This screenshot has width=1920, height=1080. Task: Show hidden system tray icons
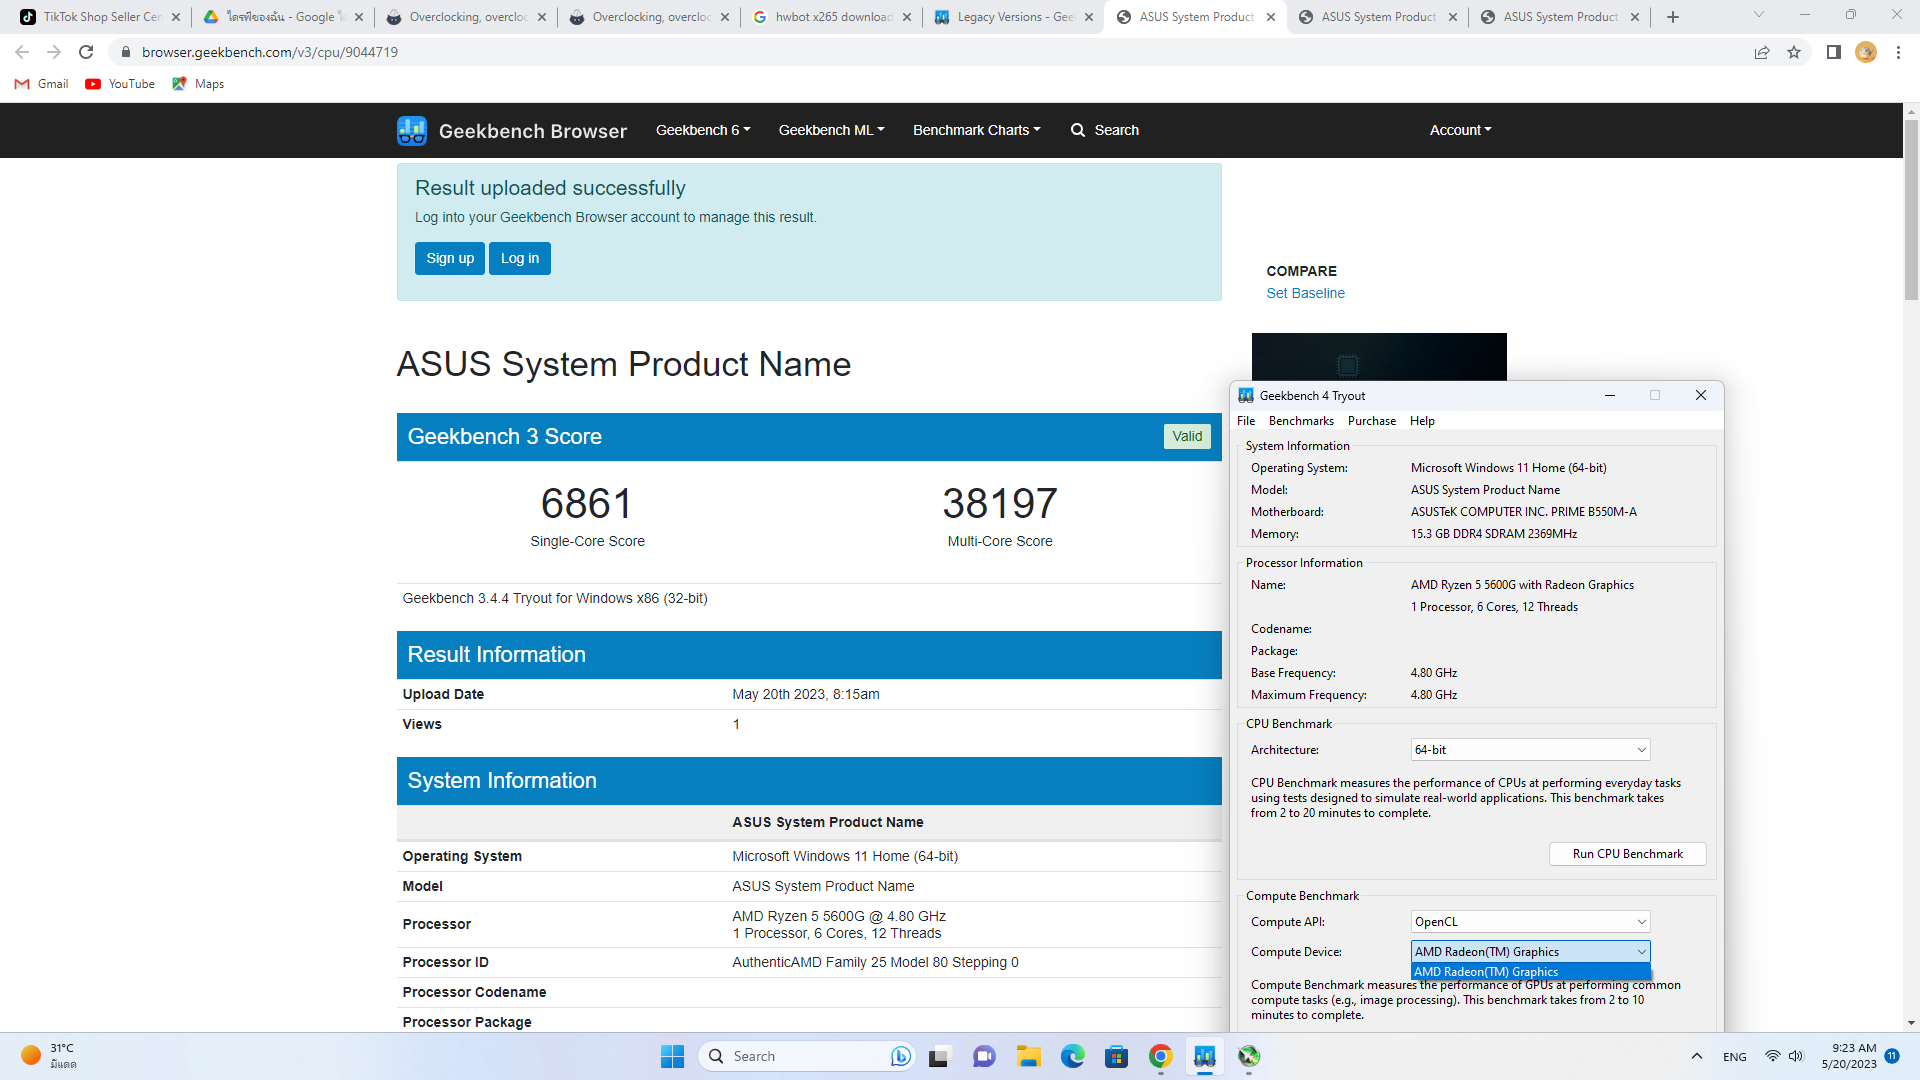(x=1697, y=1056)
